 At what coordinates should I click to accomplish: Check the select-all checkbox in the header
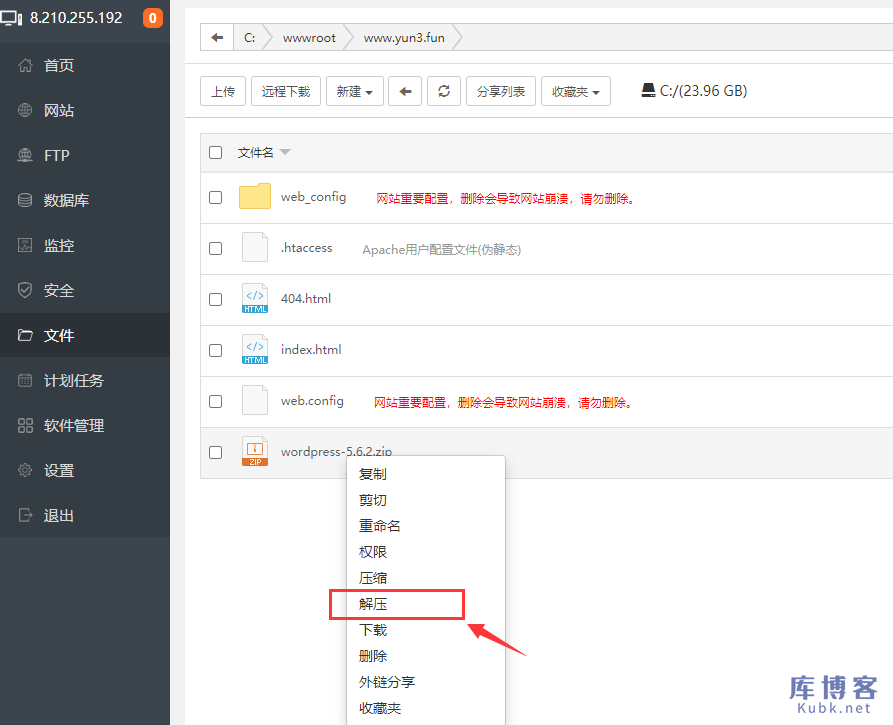215,151
